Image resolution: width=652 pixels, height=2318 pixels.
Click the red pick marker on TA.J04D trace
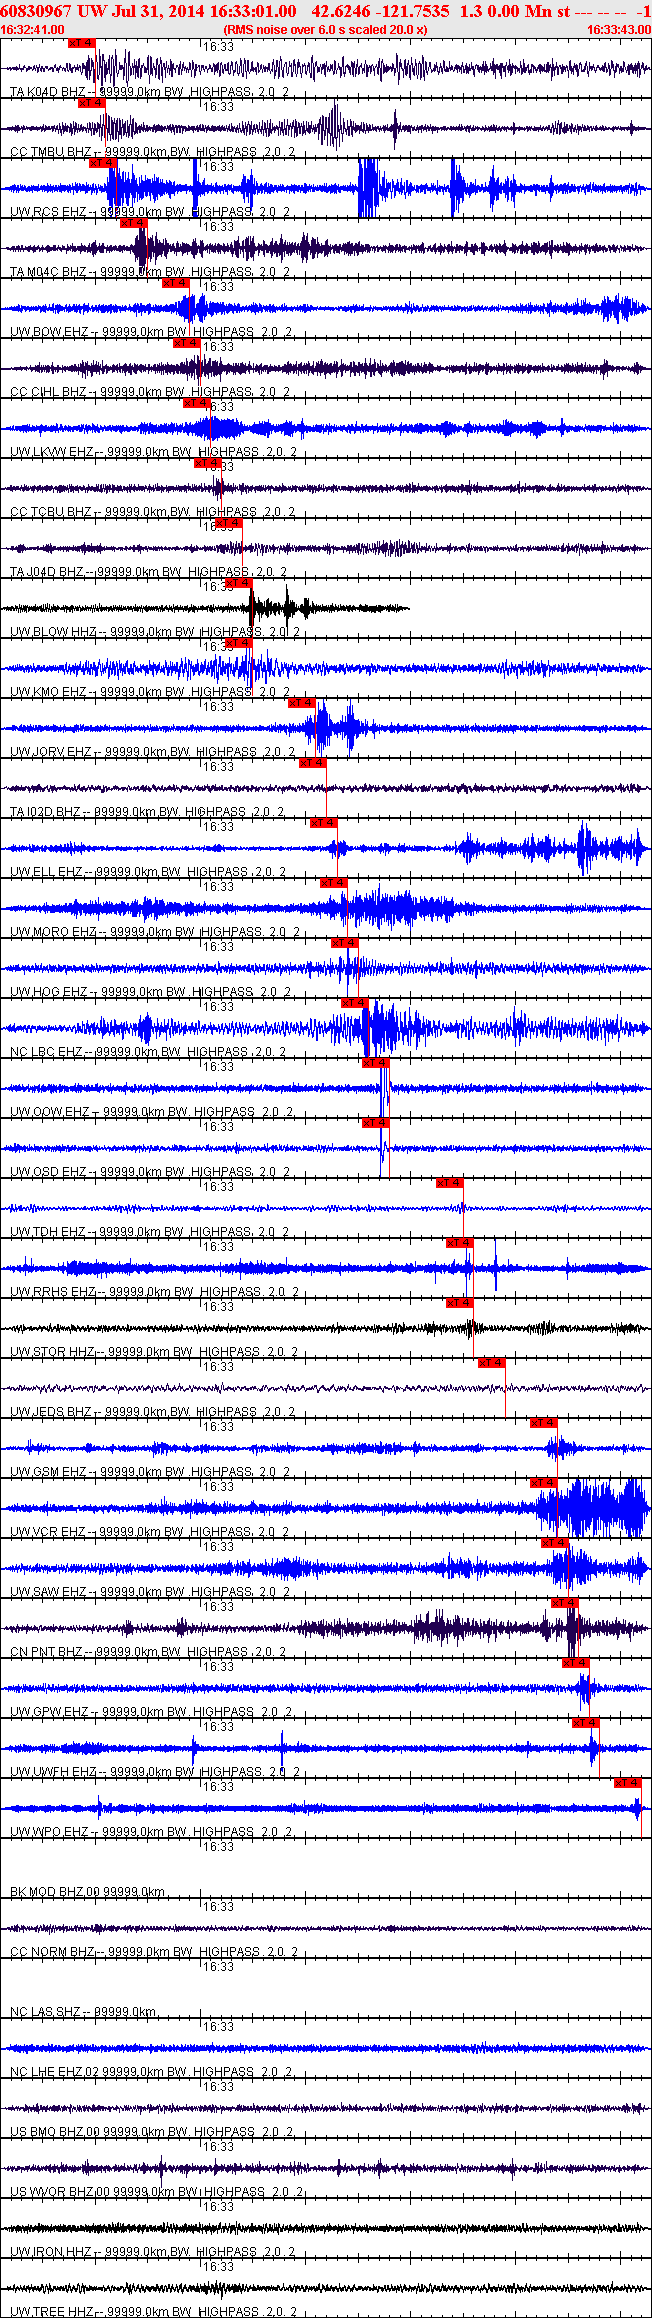pos(228,523)
